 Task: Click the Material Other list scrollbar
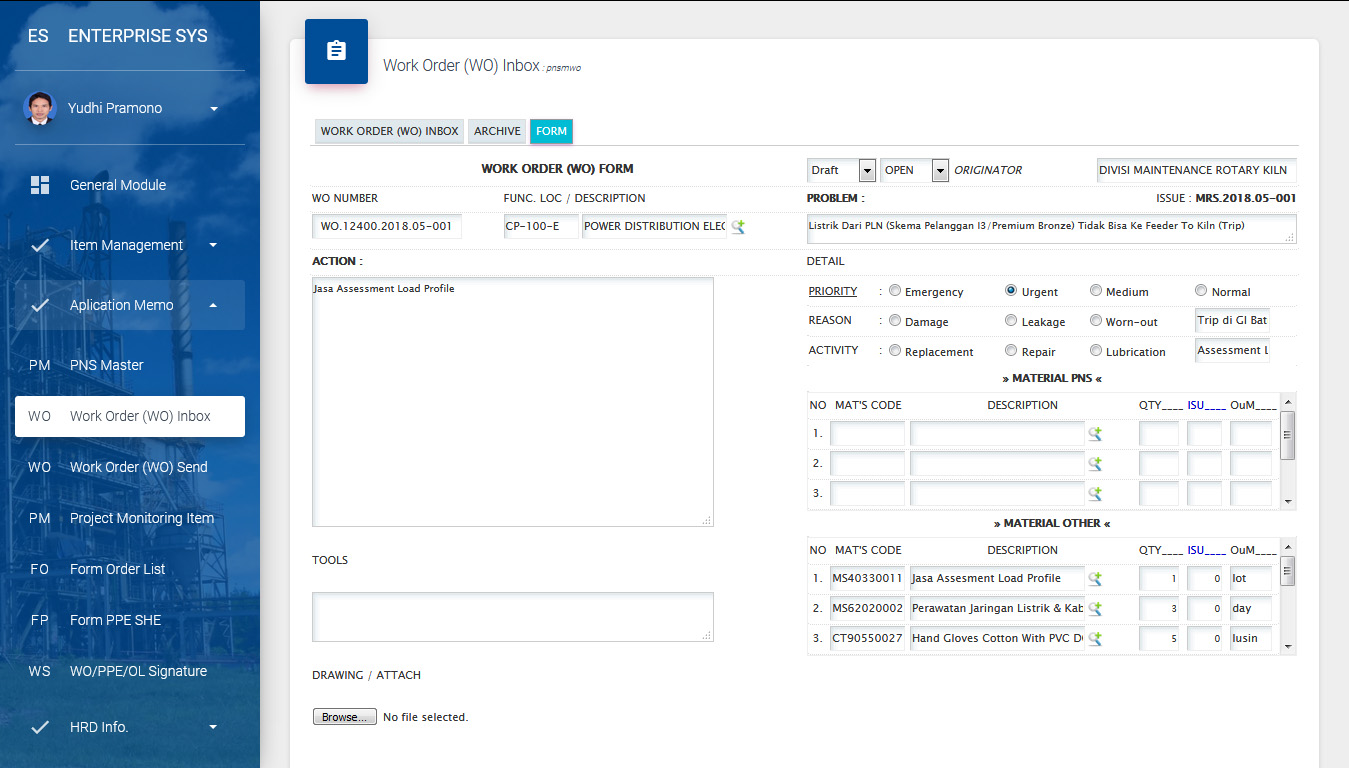[1288, 595]
